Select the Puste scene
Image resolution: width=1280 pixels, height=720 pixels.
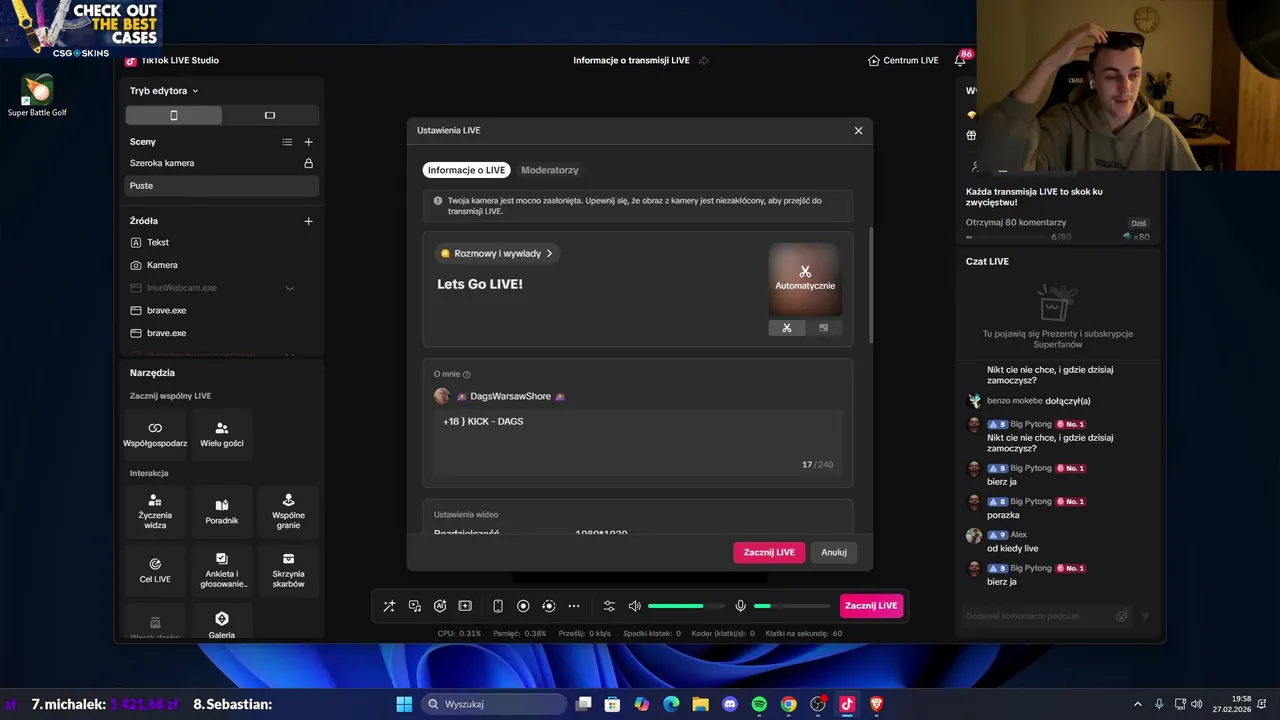[x=222, y=186]
